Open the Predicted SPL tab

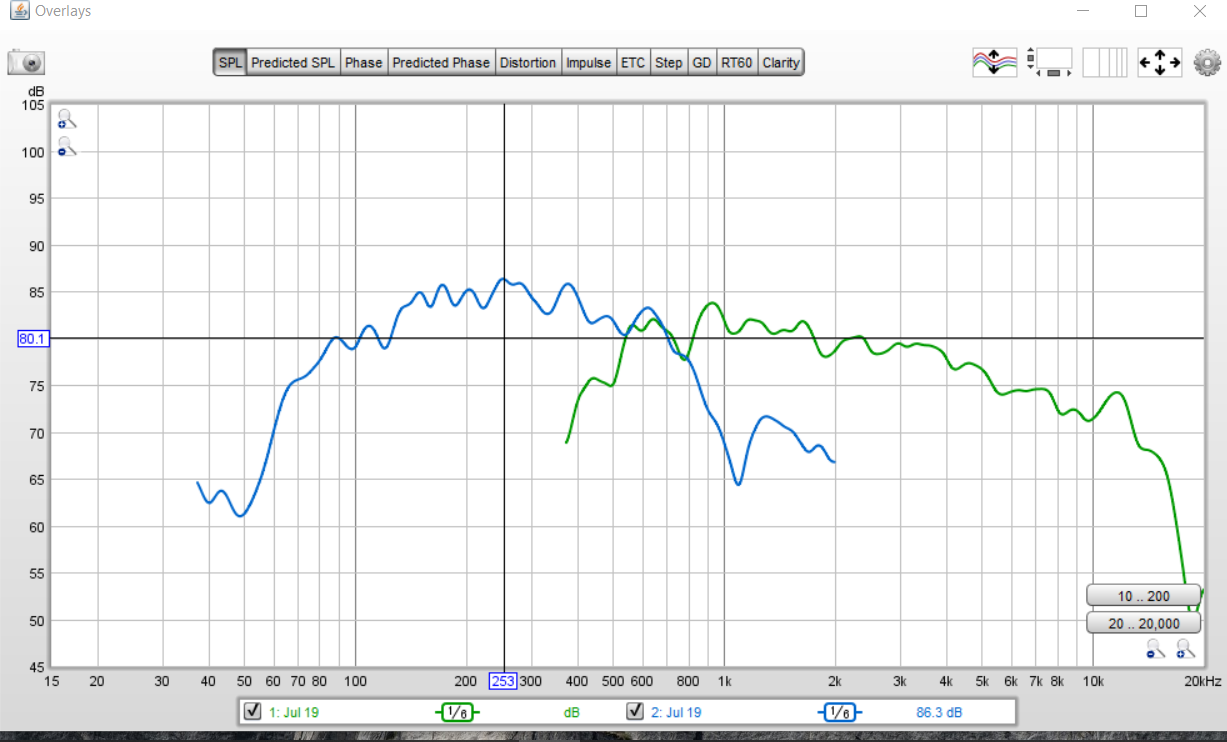(x=293, y=62)
